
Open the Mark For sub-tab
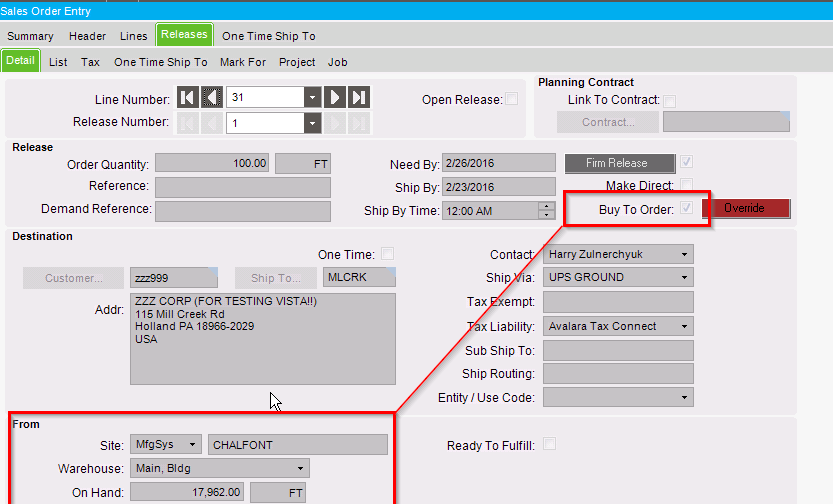pos(243,62)
